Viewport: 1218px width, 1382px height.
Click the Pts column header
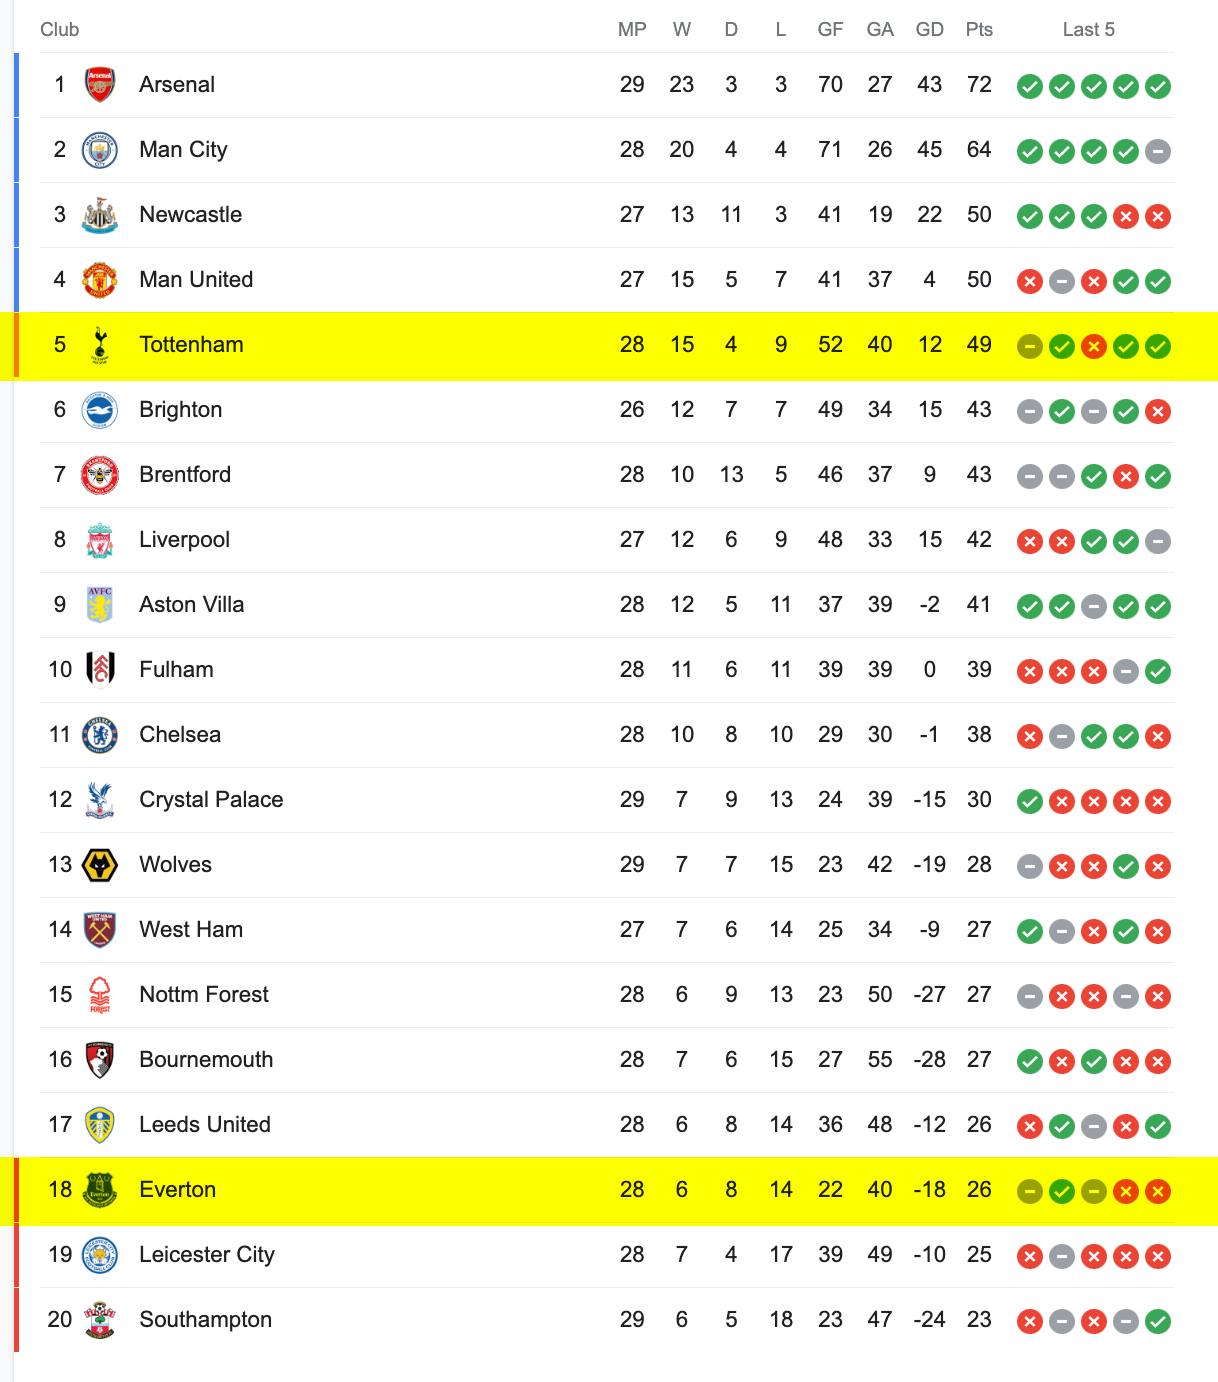point(979,29)
